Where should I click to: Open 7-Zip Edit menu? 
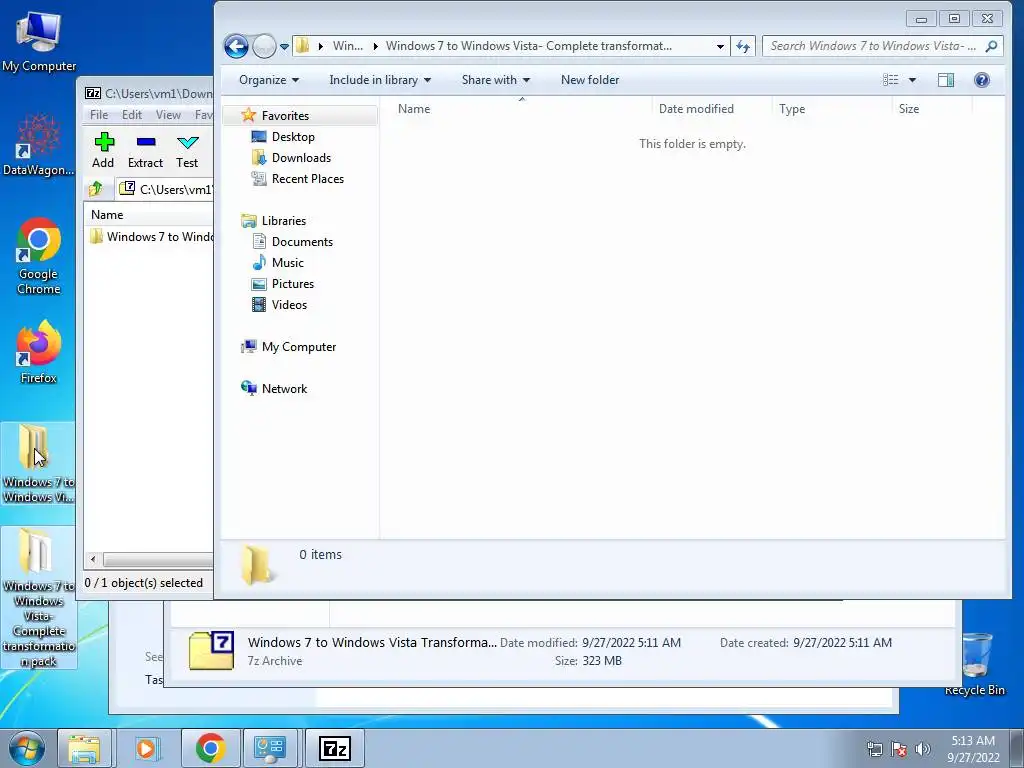(131, 115)
